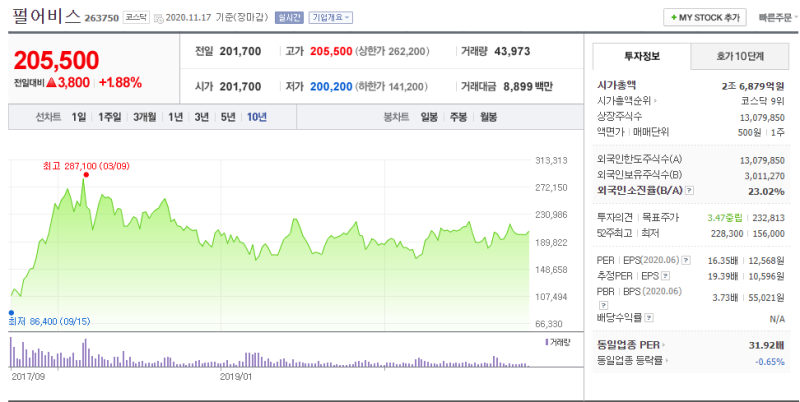Viewport: 800px width, 402px height.
Task: Select the 10년 chart period
Action: (257, 117)
